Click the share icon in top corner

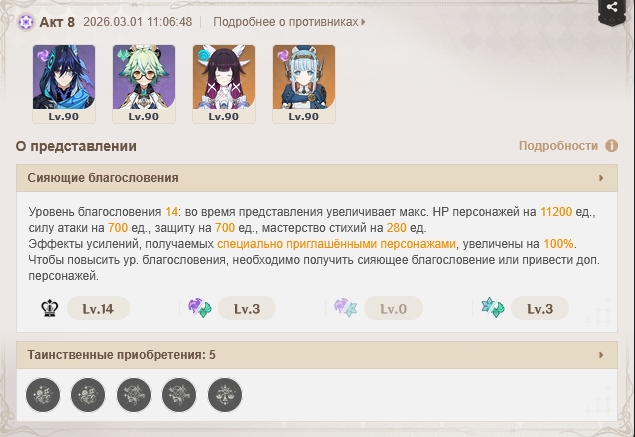[x=612, y=7]
